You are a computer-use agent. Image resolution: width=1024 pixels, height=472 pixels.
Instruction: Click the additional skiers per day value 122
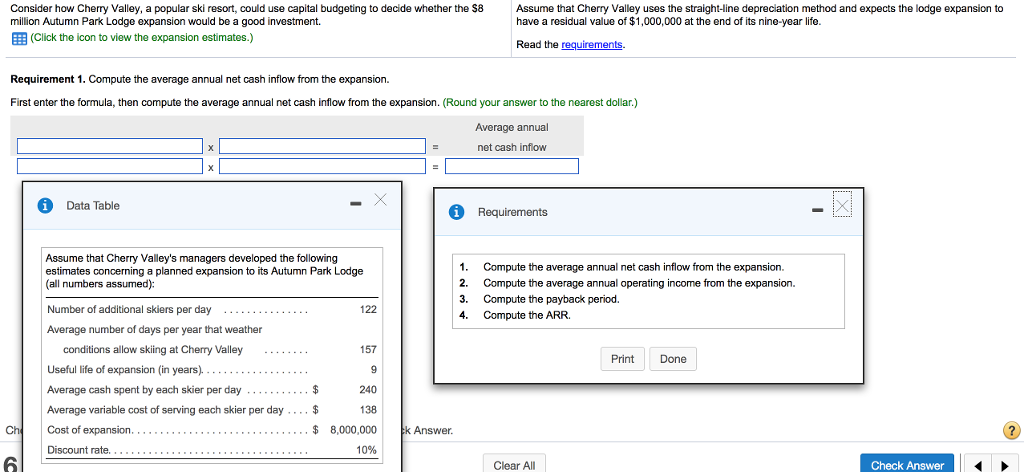tap(368, 309)
